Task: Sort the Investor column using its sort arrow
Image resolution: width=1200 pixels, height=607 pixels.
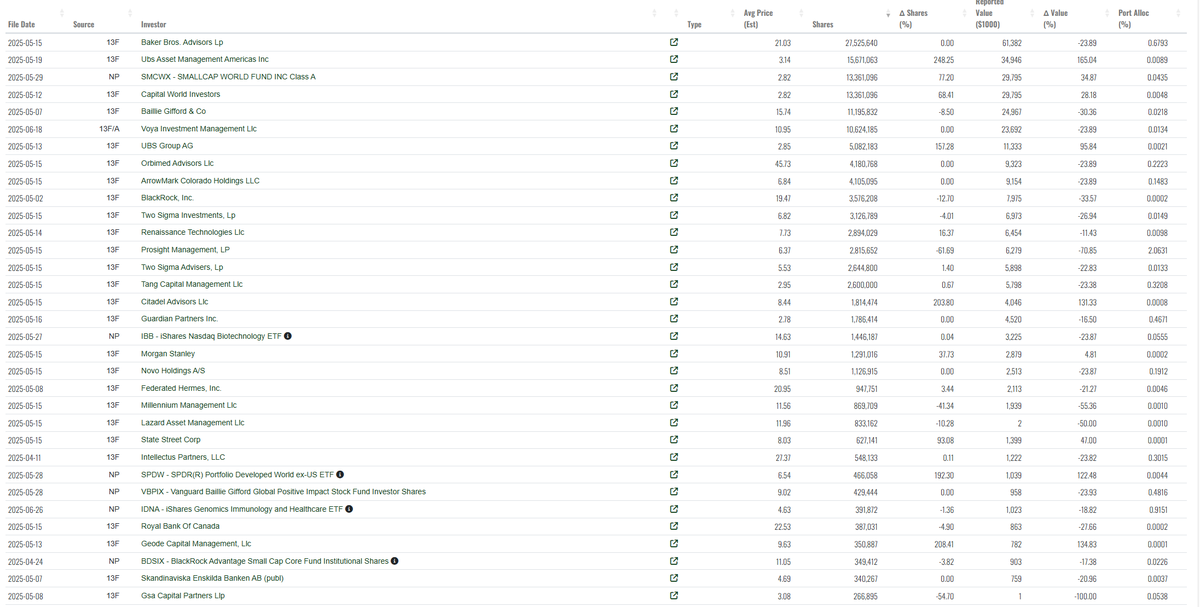Action: coord(652,14)
